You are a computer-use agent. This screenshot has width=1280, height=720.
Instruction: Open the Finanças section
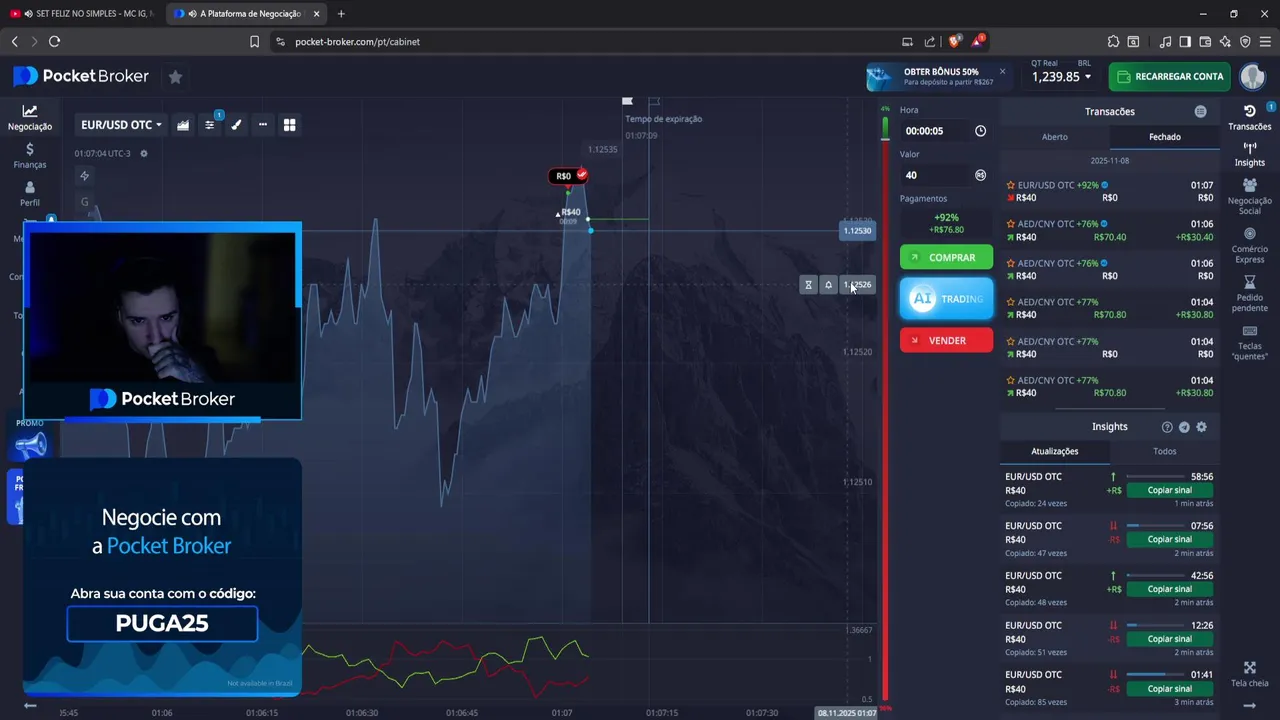pos(30,155)
